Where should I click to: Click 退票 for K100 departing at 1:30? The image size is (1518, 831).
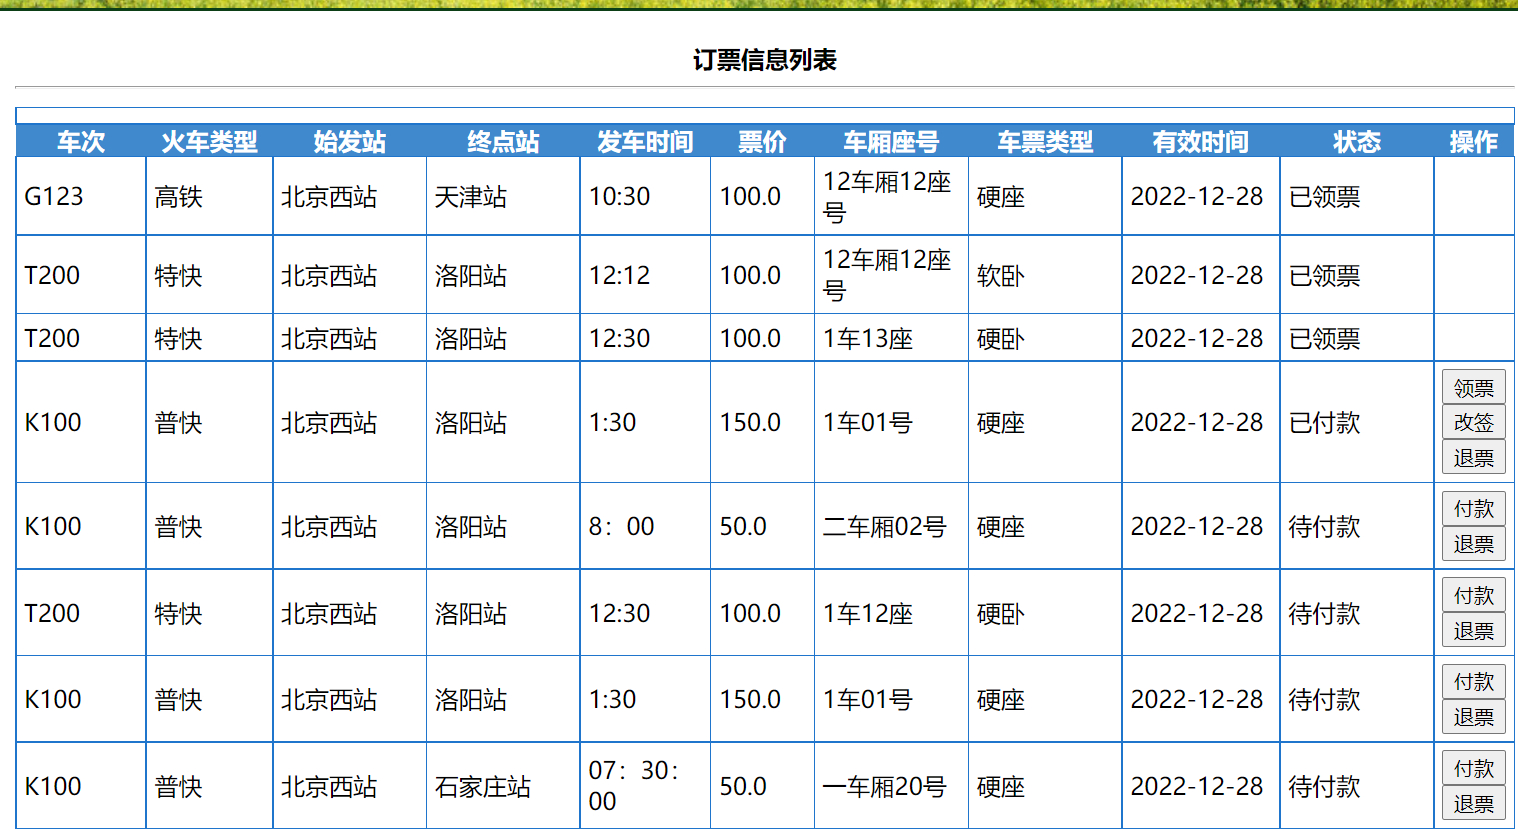point(1474,716)
